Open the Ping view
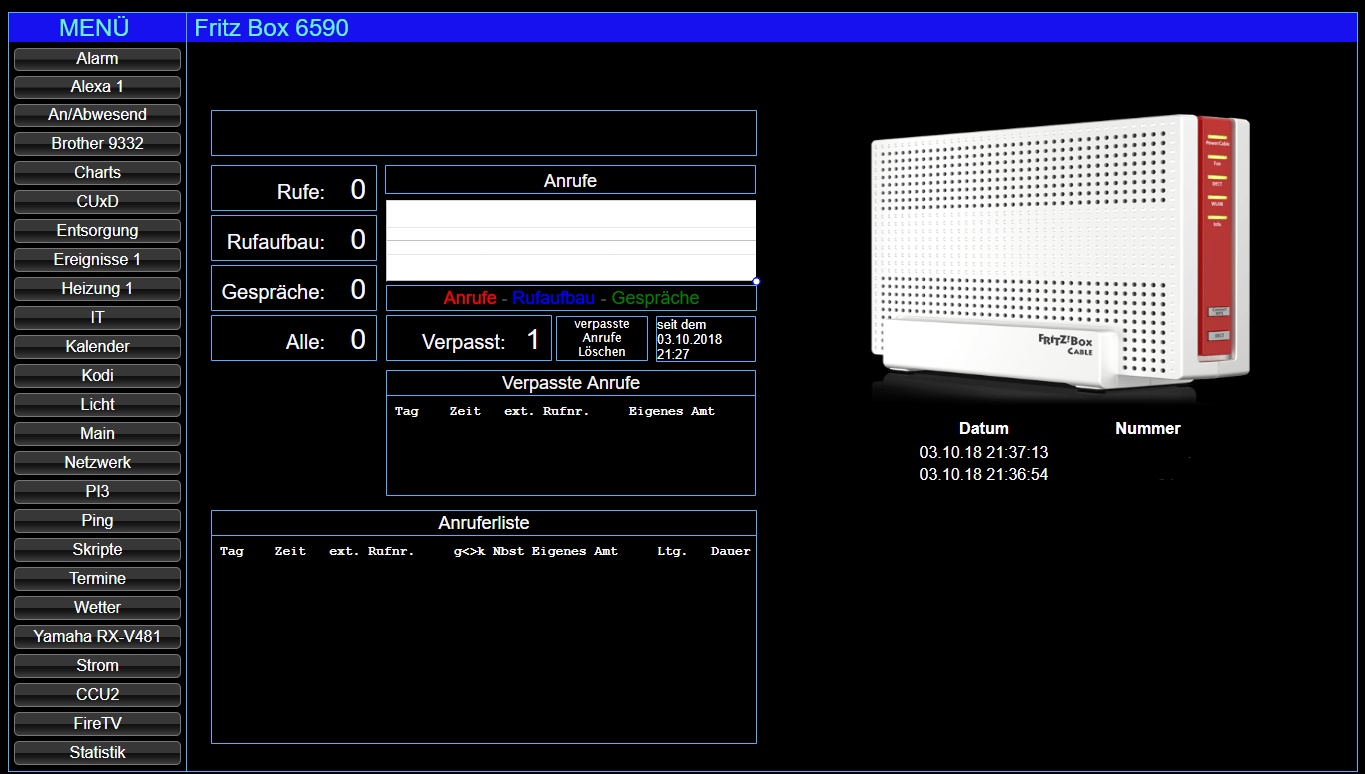 (97, 521)
